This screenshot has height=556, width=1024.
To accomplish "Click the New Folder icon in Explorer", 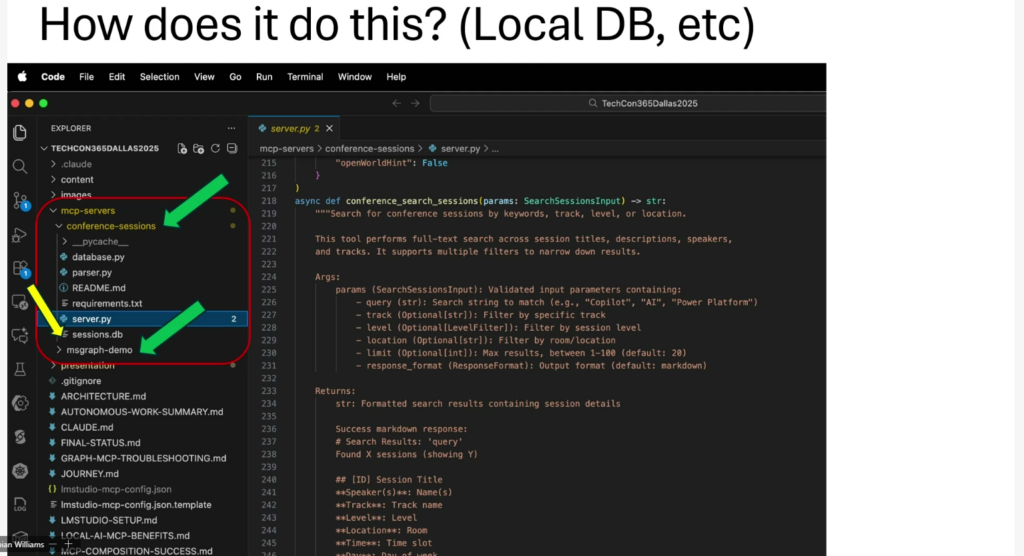I will (x=198, y=149).
